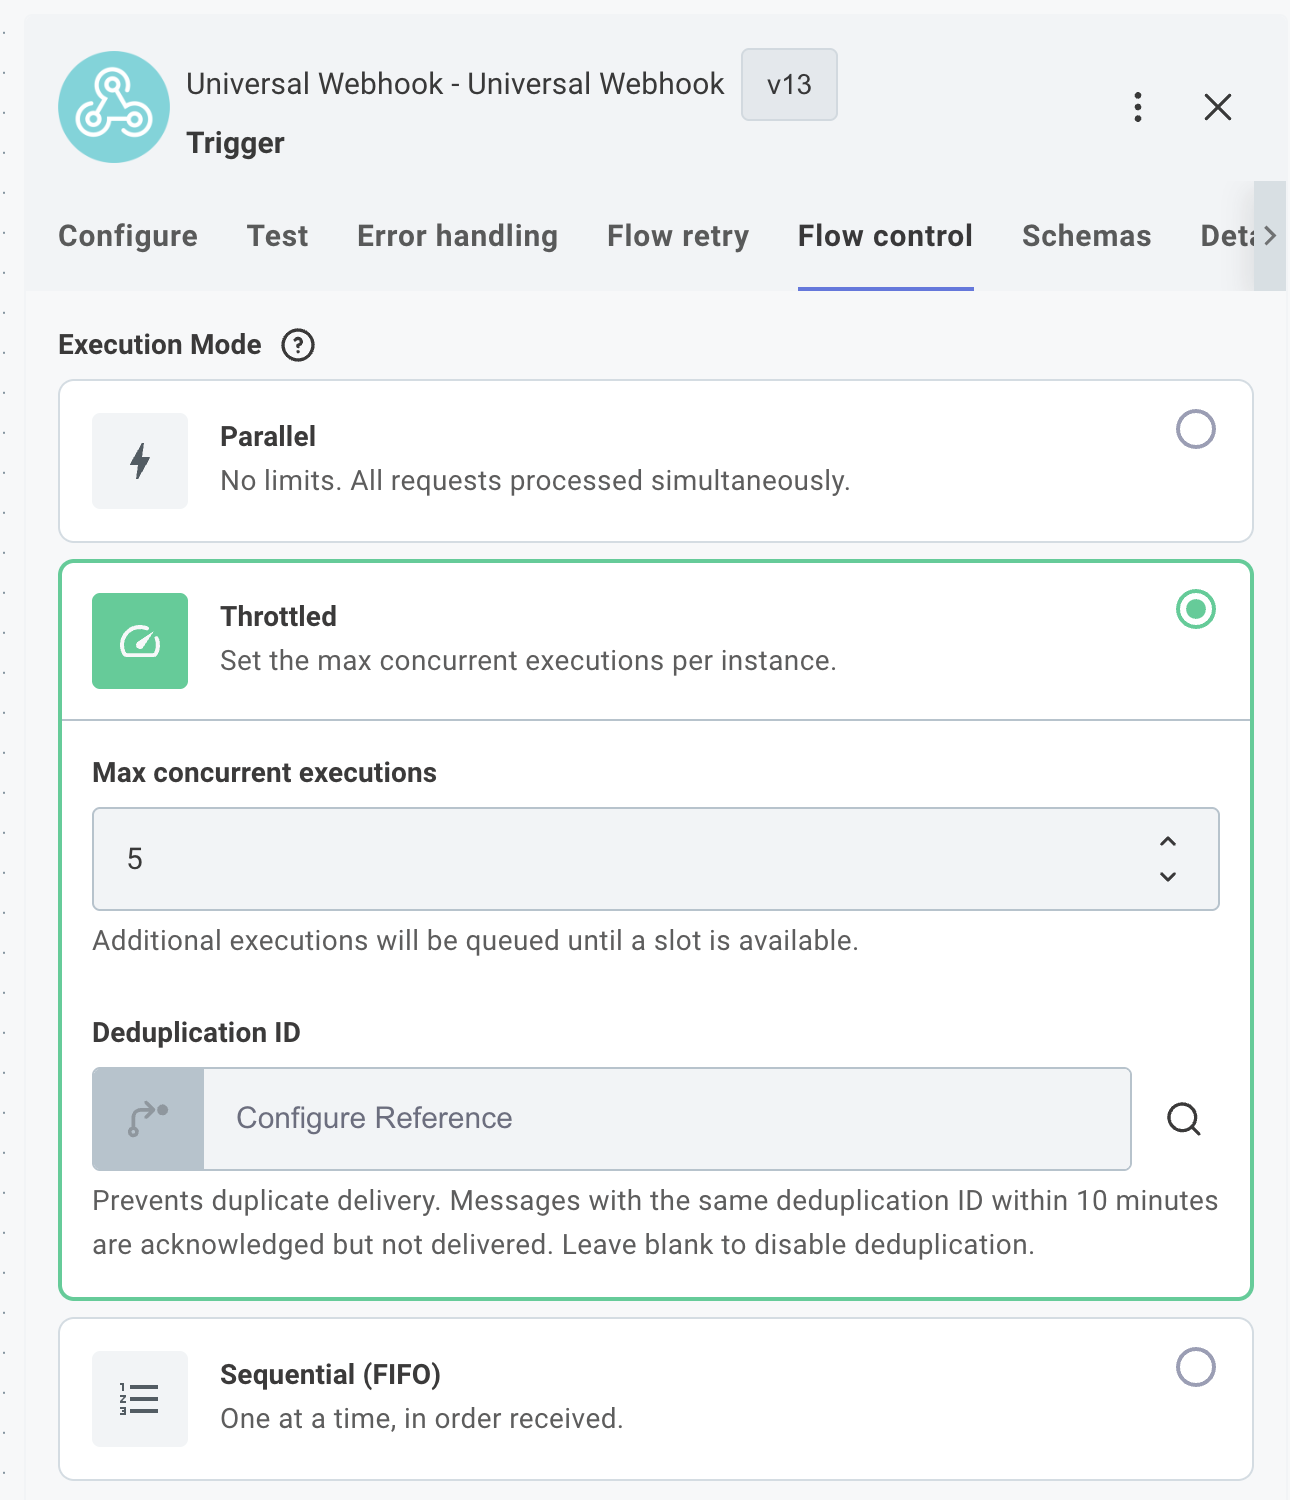This screenshot has height=1500, width=1290.
Task: Open the Execution Mode help tooltip
Action: [x=297, y=344]
